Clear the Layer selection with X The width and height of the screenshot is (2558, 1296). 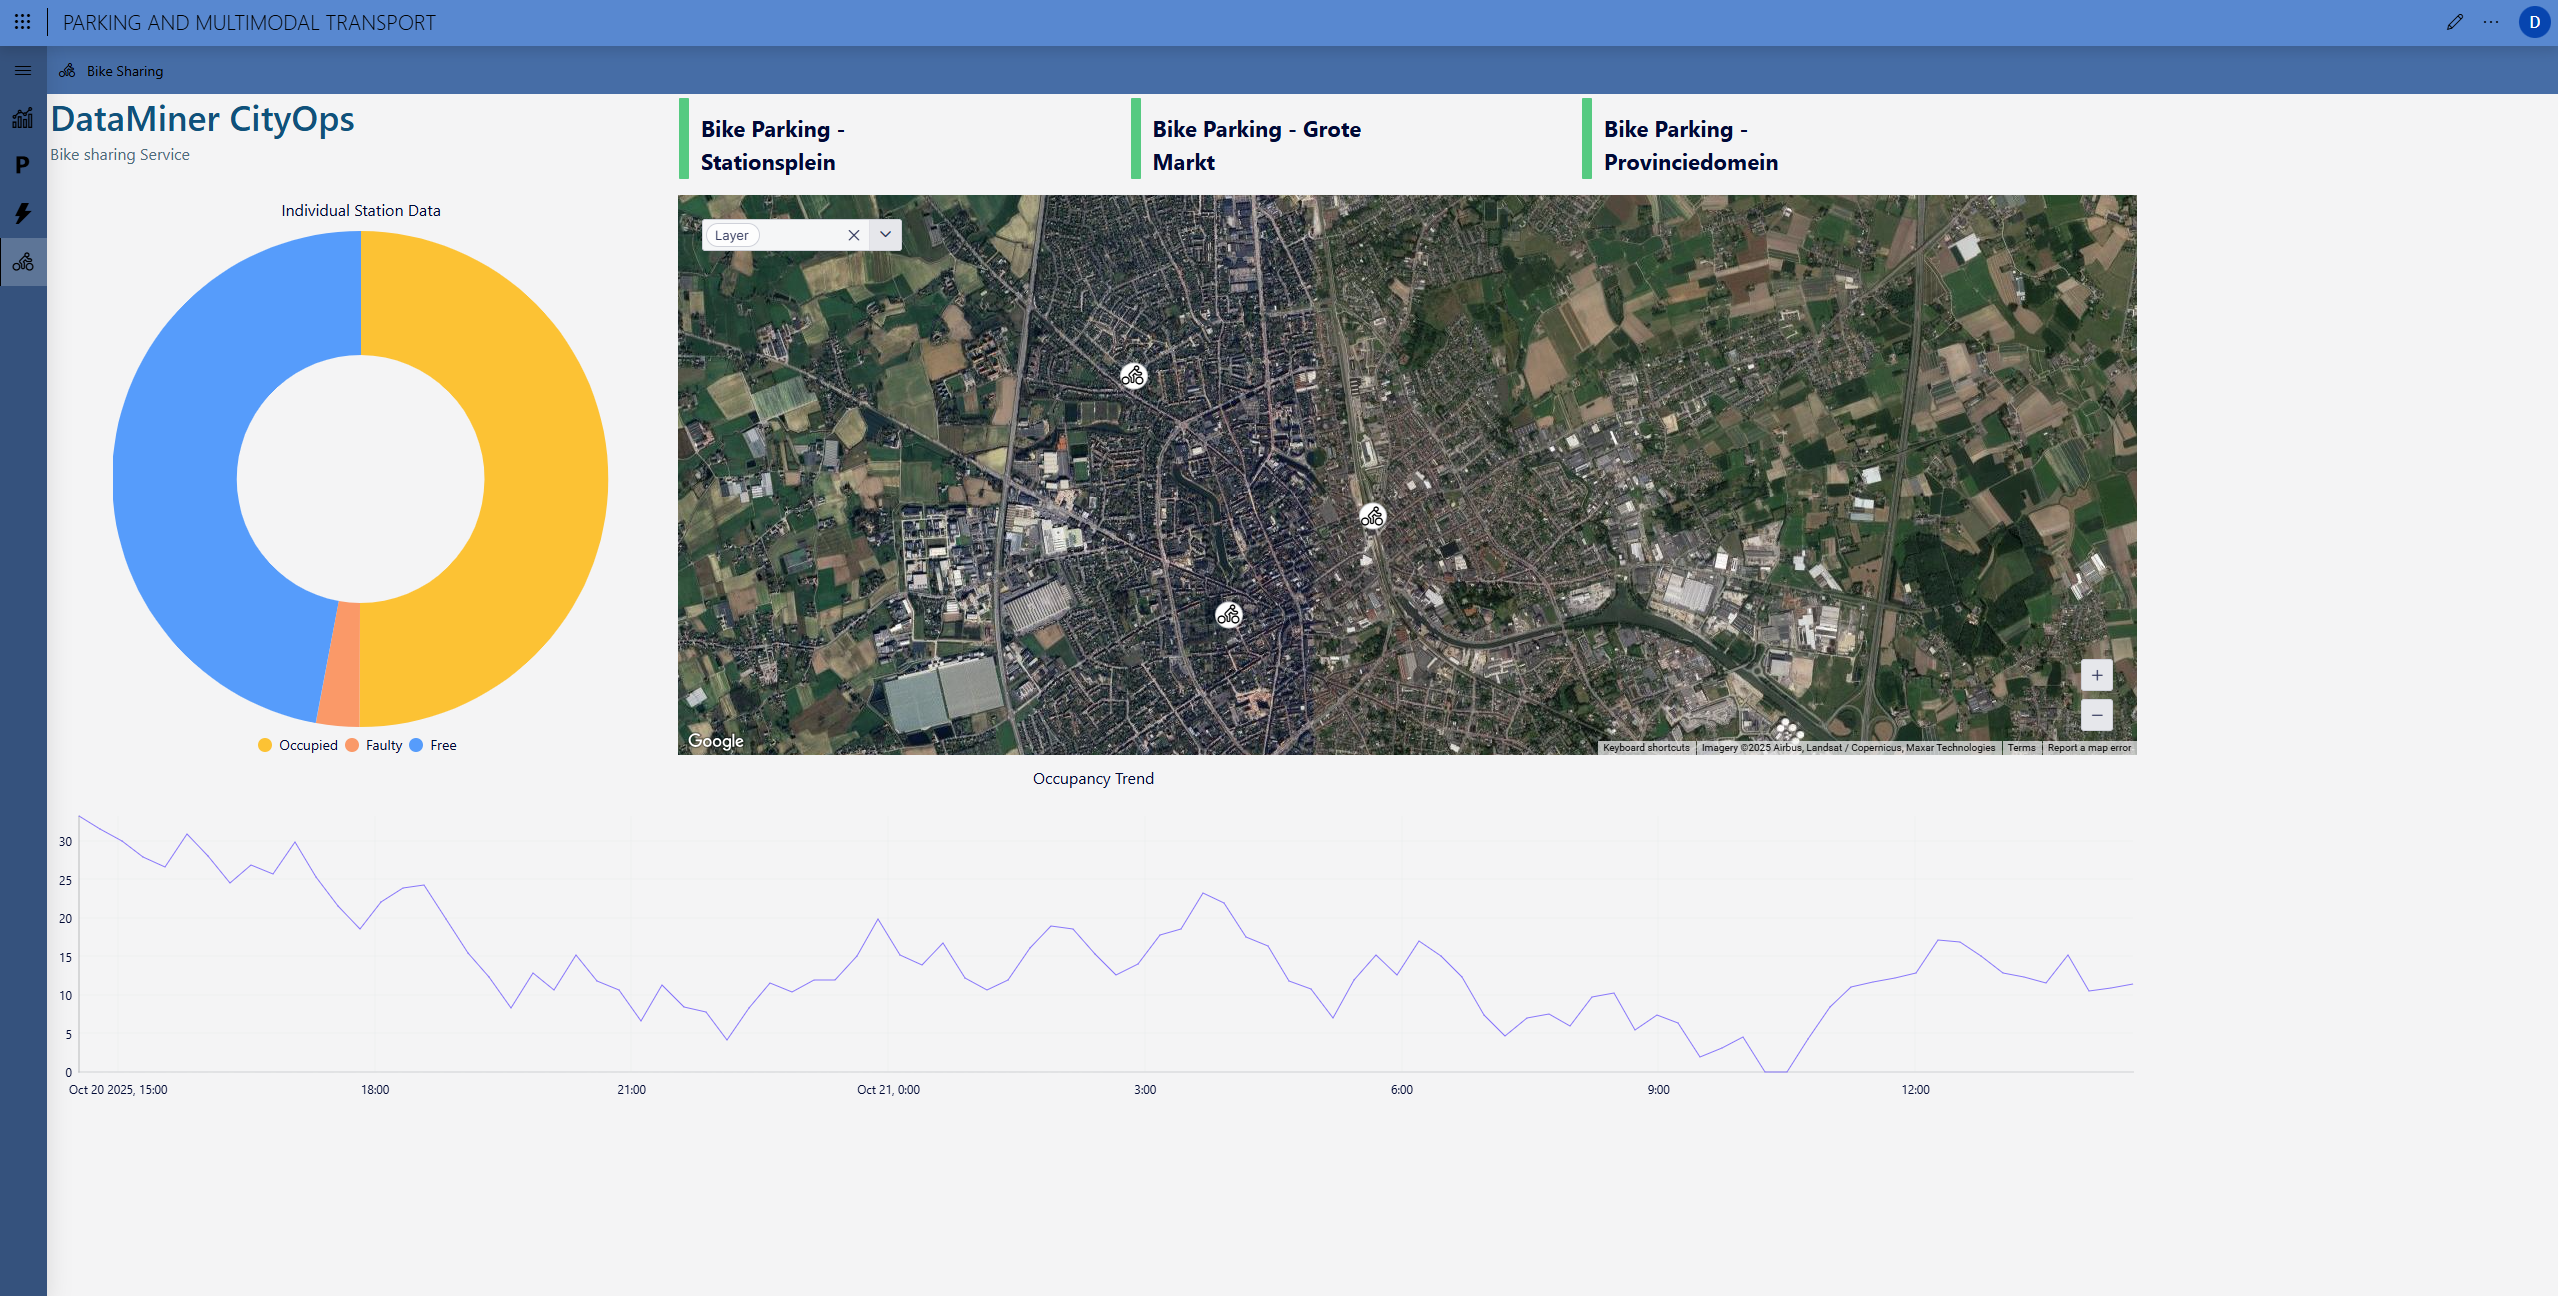tap(853, 235)
